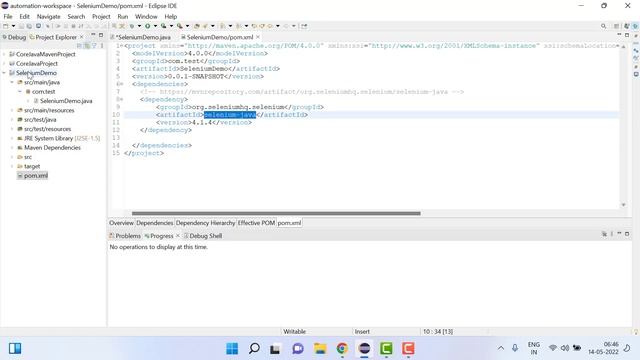Collapse the SeleniumDemo project node

(4, 73)
